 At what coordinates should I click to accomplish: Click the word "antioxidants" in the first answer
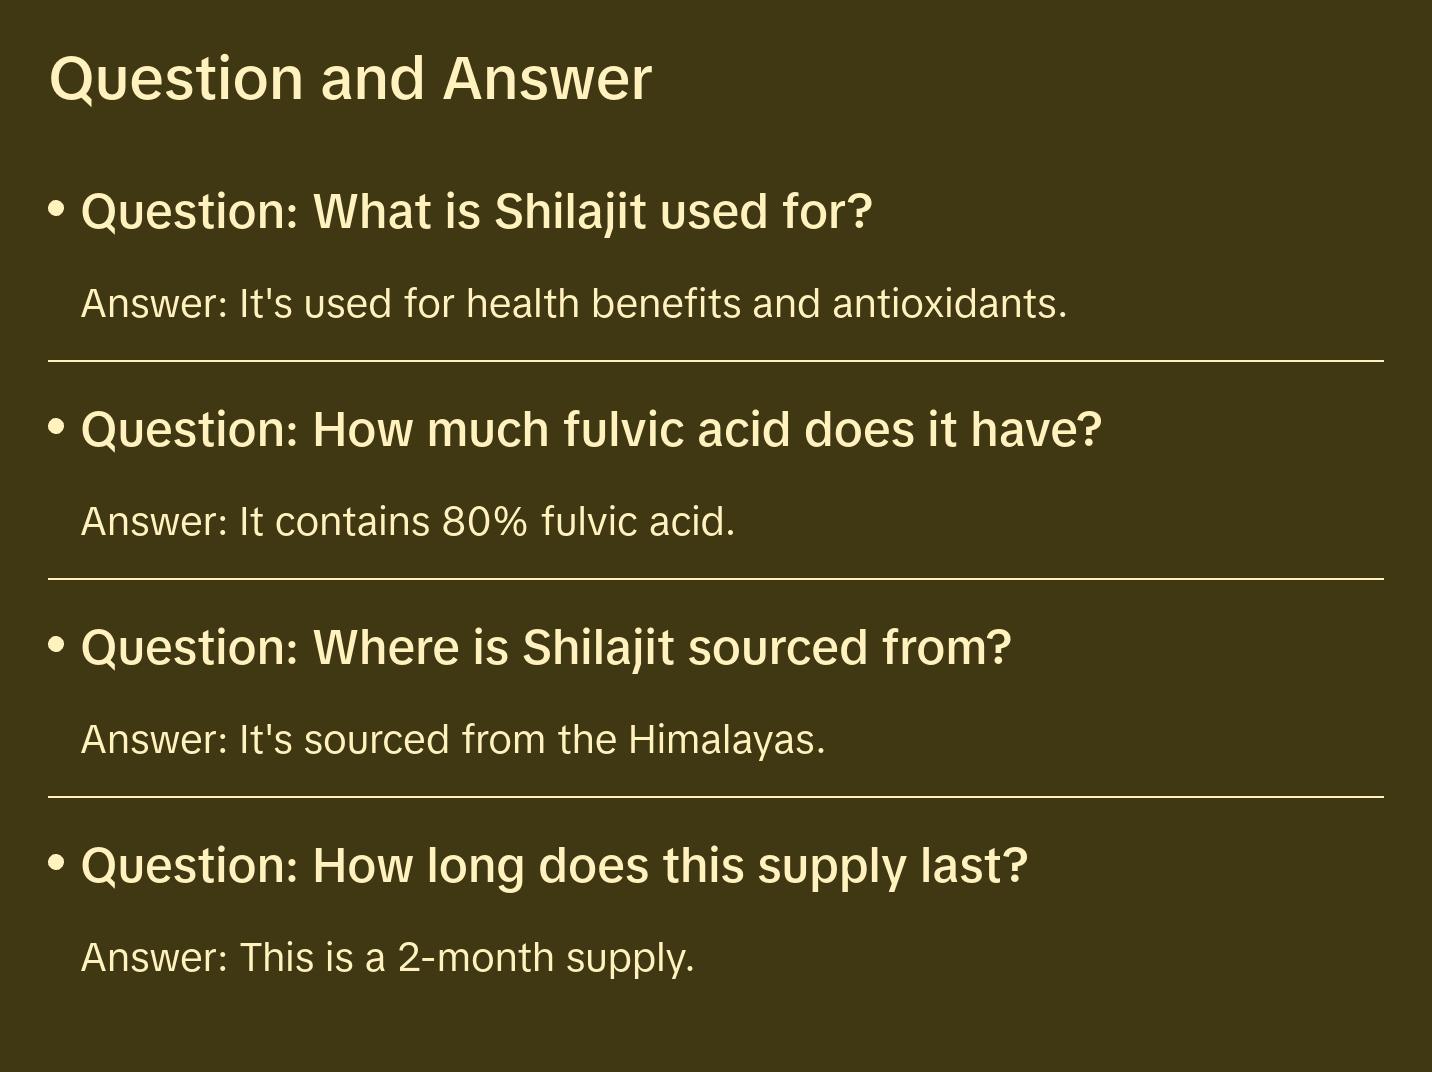[x=948, y=304]
